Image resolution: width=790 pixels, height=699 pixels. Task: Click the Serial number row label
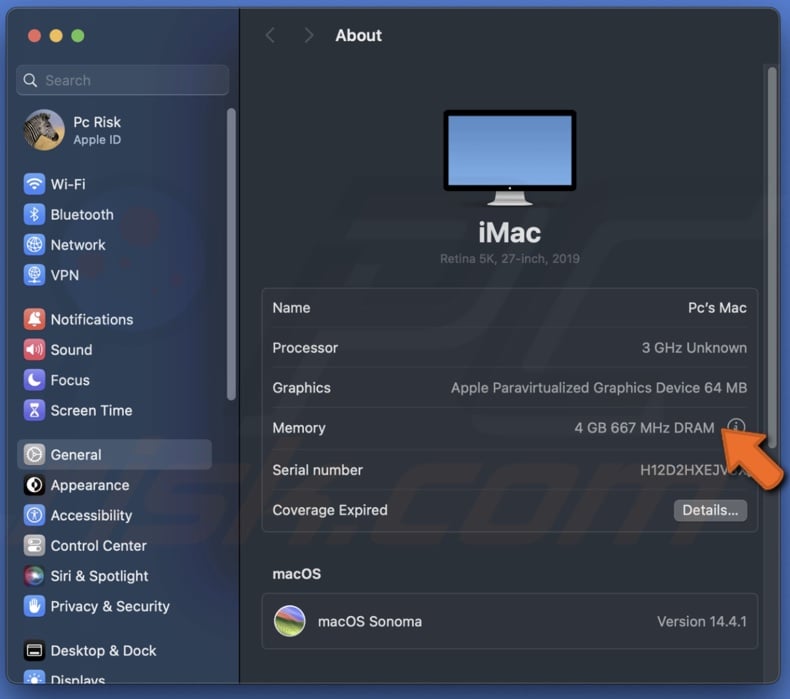tap(317, 470)
